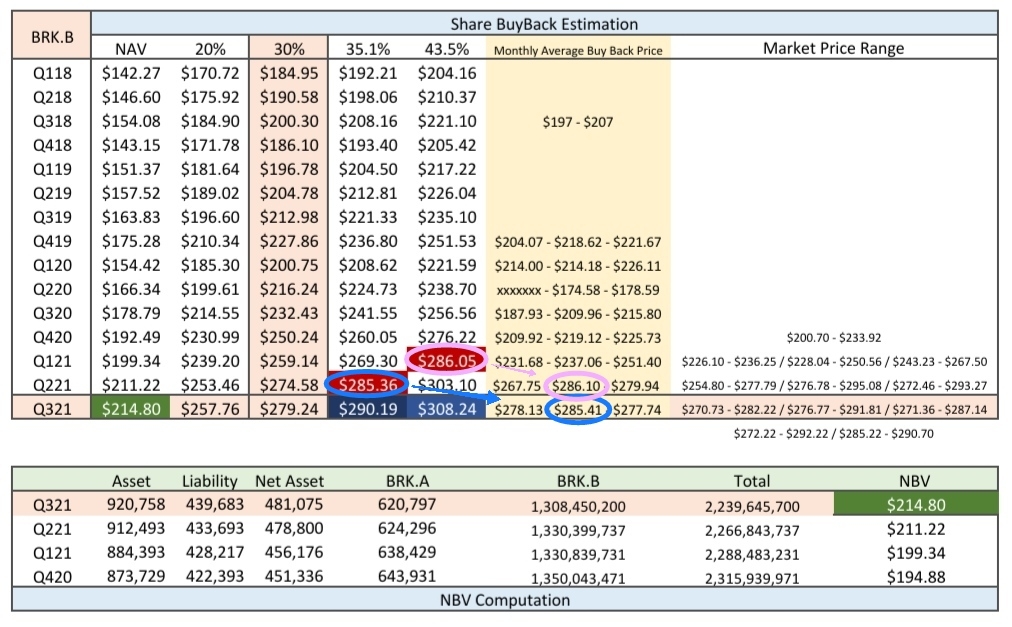Click the NBV value $194.88
This screenshot has width=1012, height=627.
(916, 577)
